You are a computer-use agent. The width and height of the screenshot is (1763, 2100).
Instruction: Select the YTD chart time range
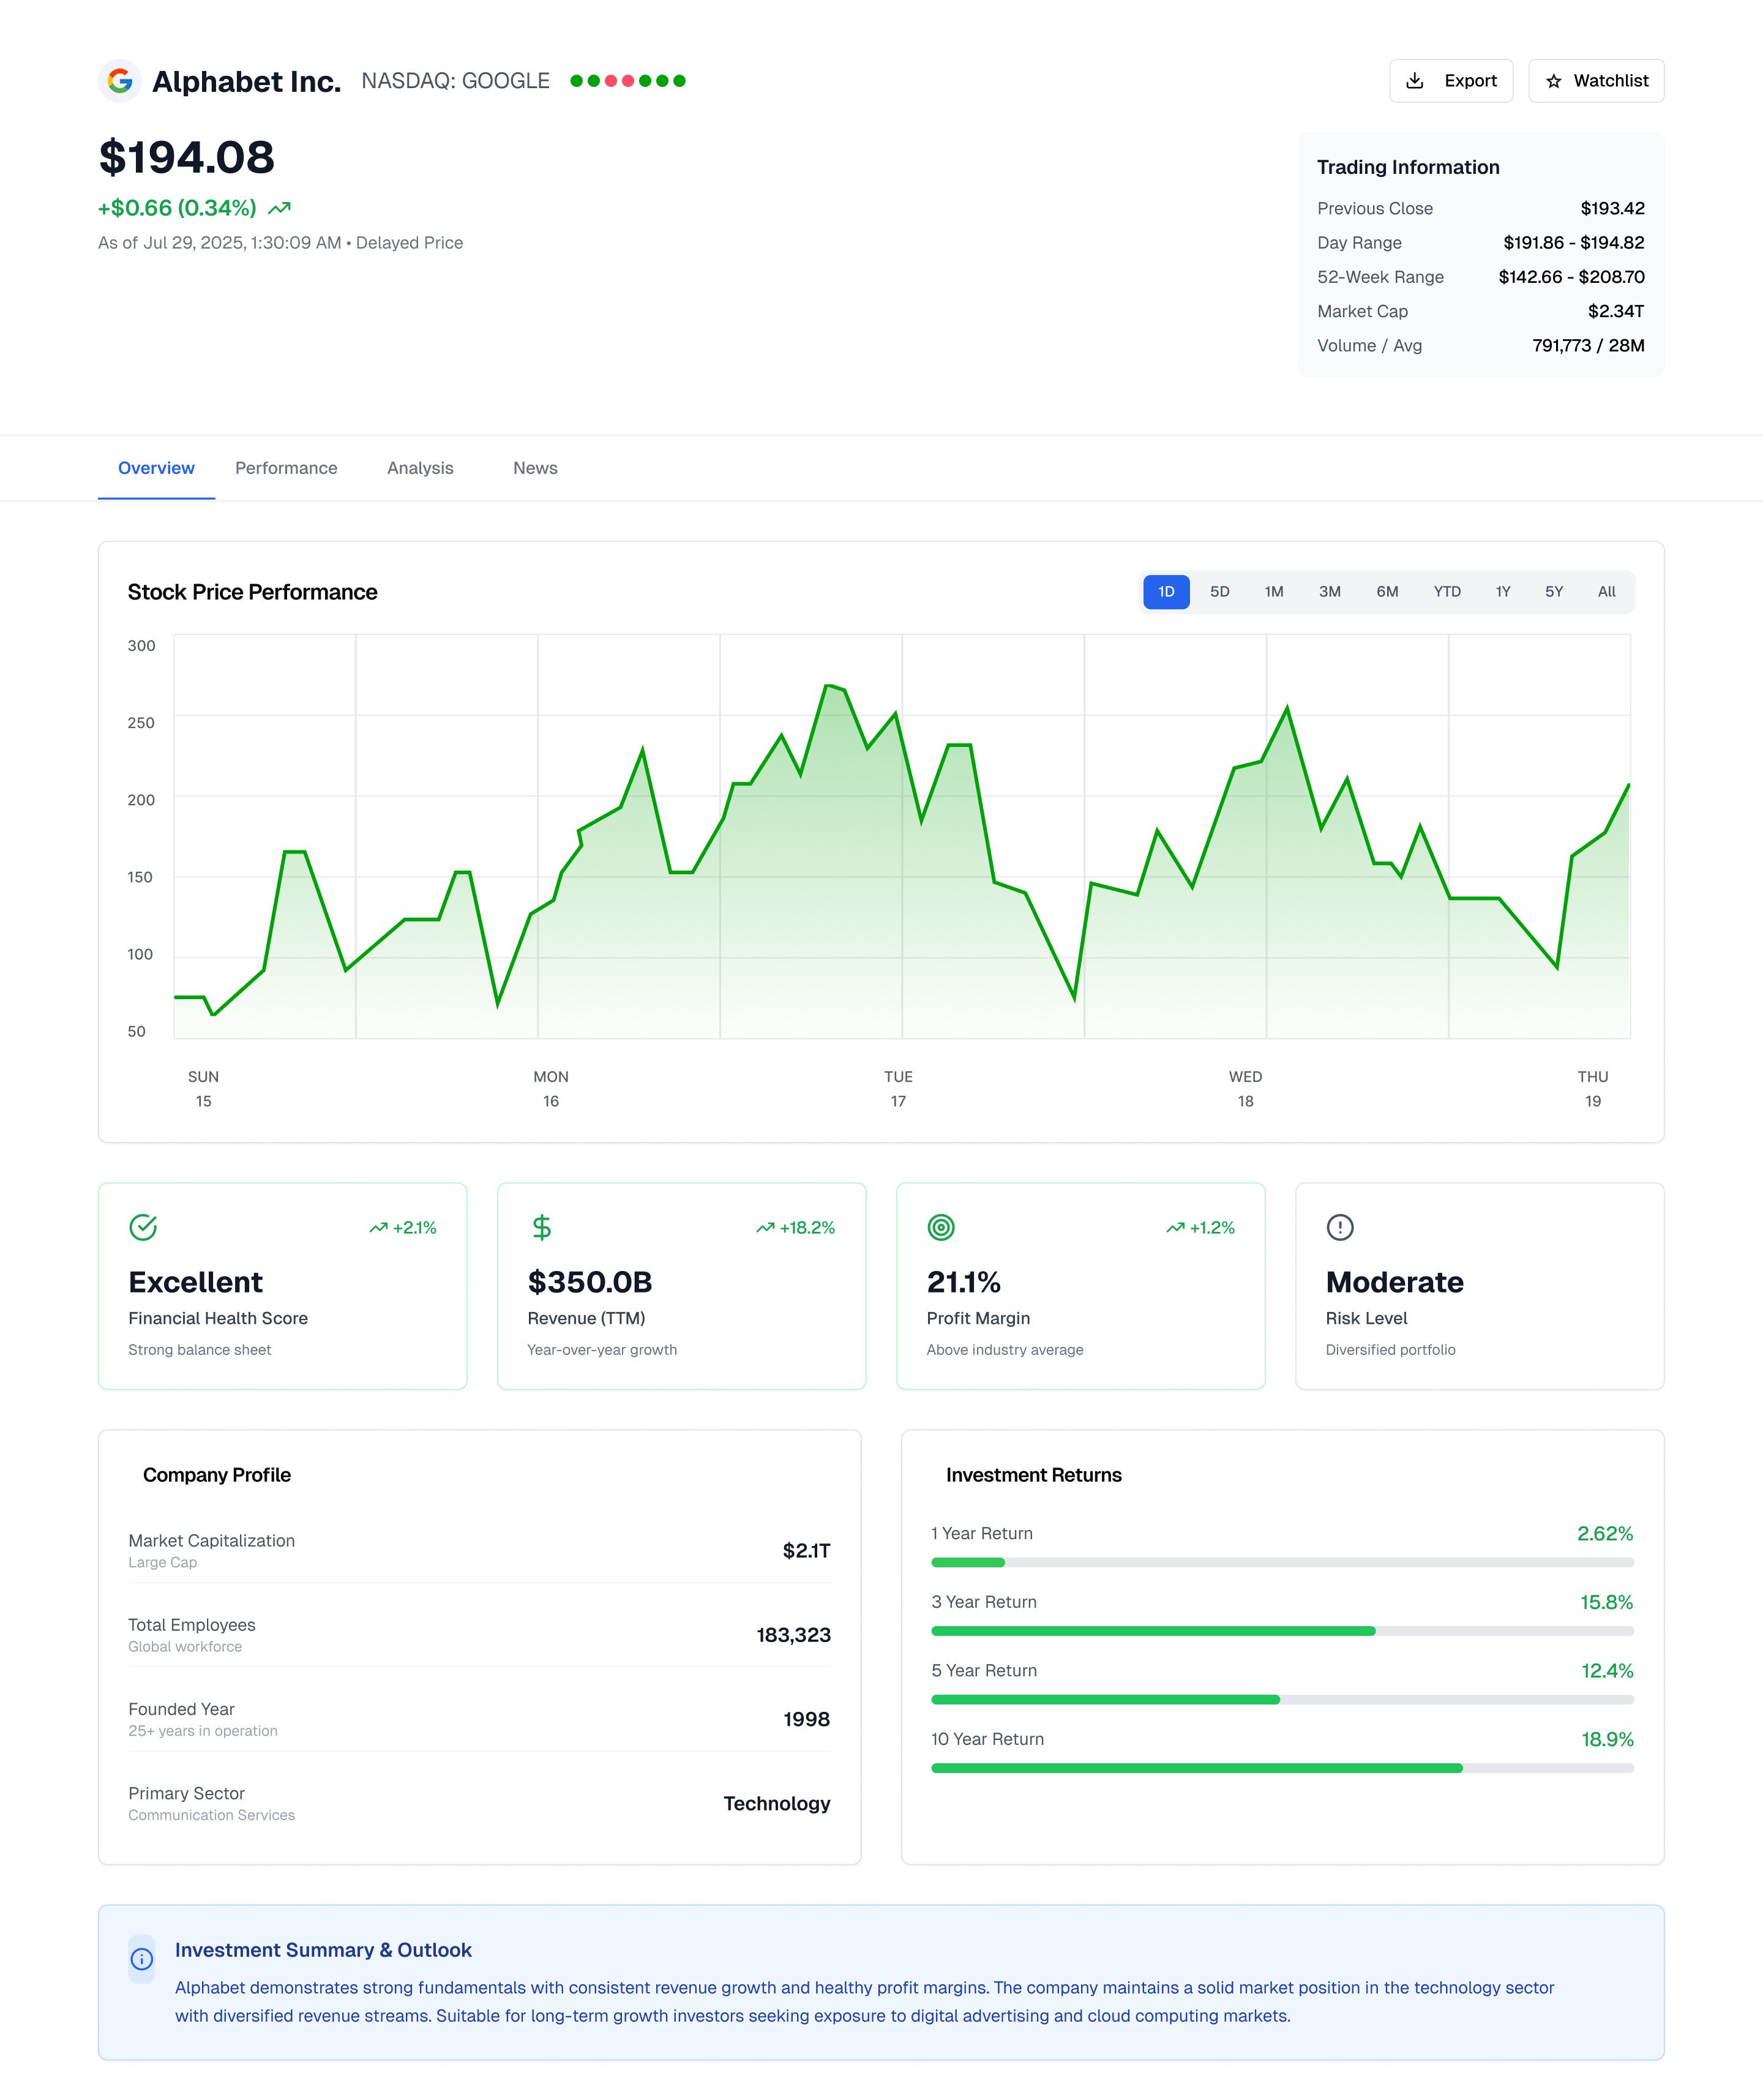[1448, 591]
